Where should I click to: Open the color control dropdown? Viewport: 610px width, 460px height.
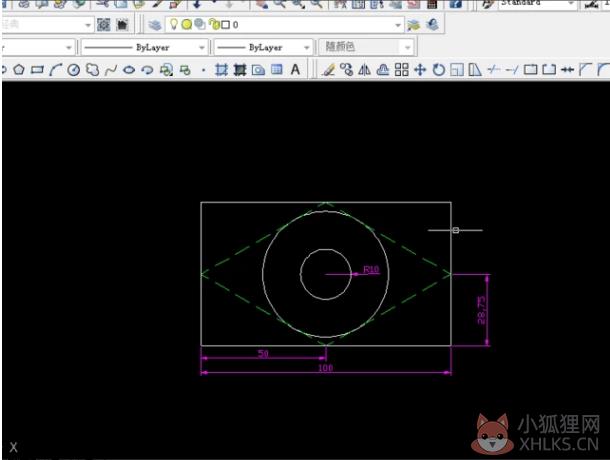tap(69, 47)
